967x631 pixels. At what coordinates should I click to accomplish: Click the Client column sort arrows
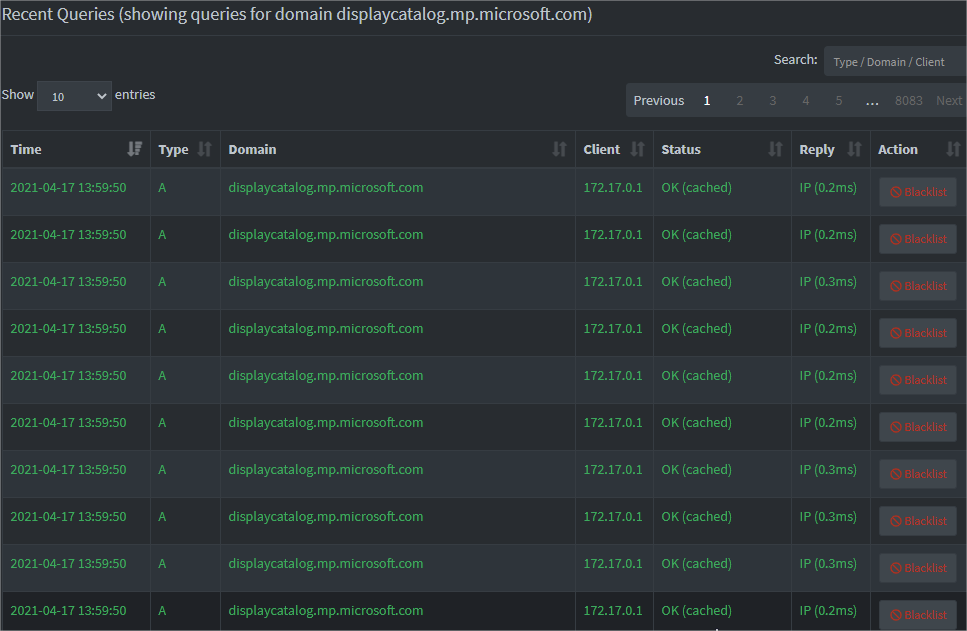(638, 149)
